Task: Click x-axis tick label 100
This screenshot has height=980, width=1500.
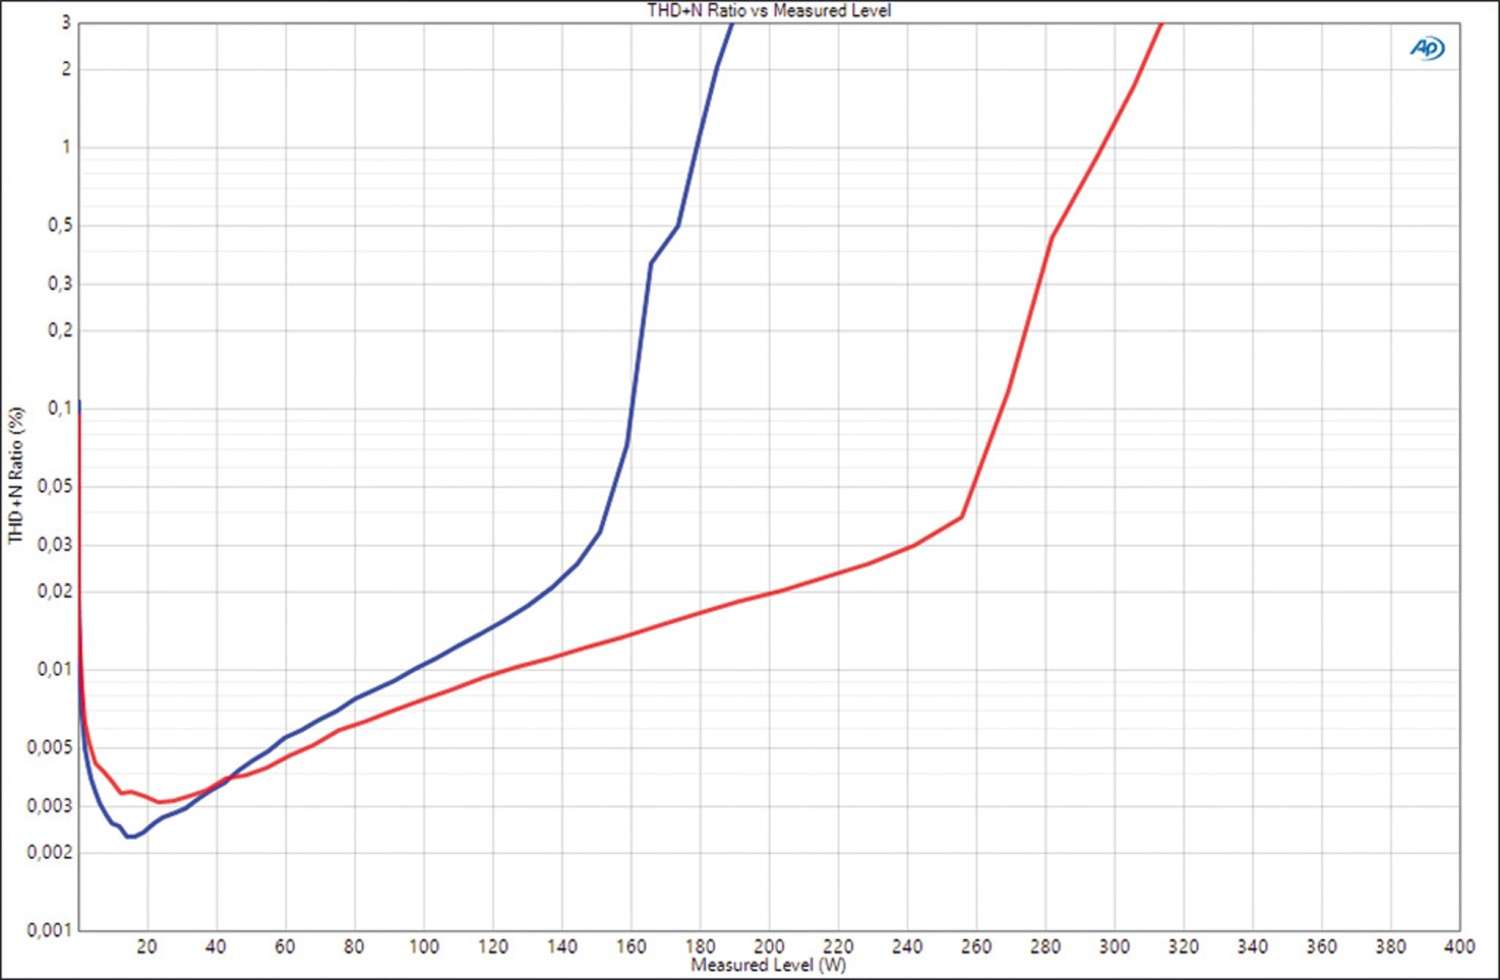Action: [x=423, y=946]
